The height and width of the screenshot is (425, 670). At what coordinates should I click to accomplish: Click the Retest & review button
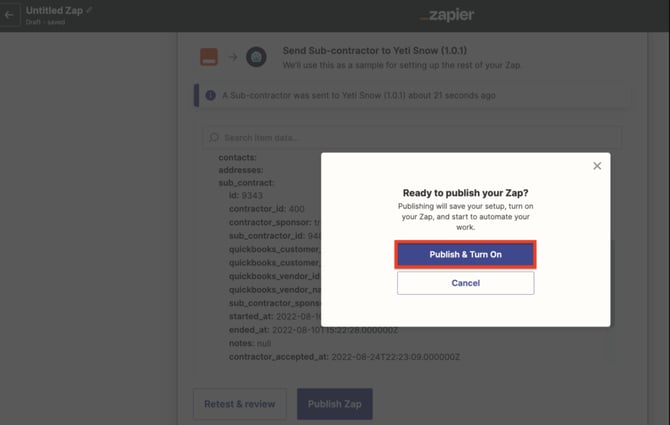tap(237, 404)
